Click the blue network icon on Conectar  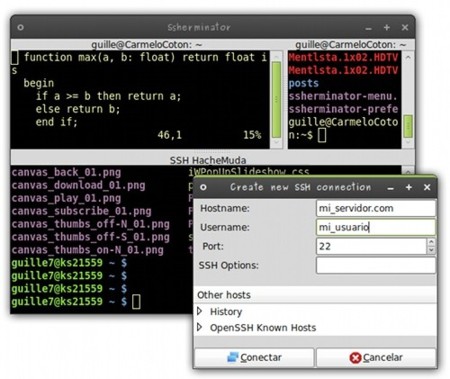click(x=233, y=357)
